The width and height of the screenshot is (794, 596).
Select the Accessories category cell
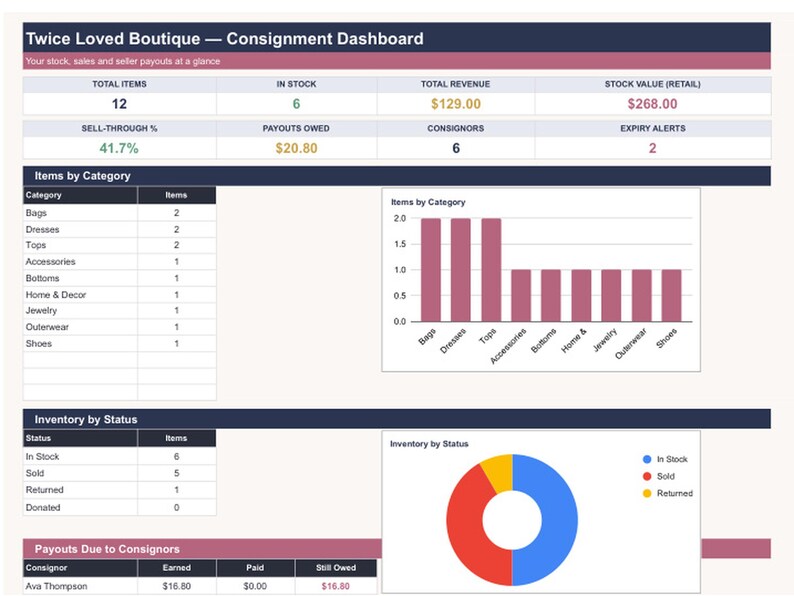point(80,262)
